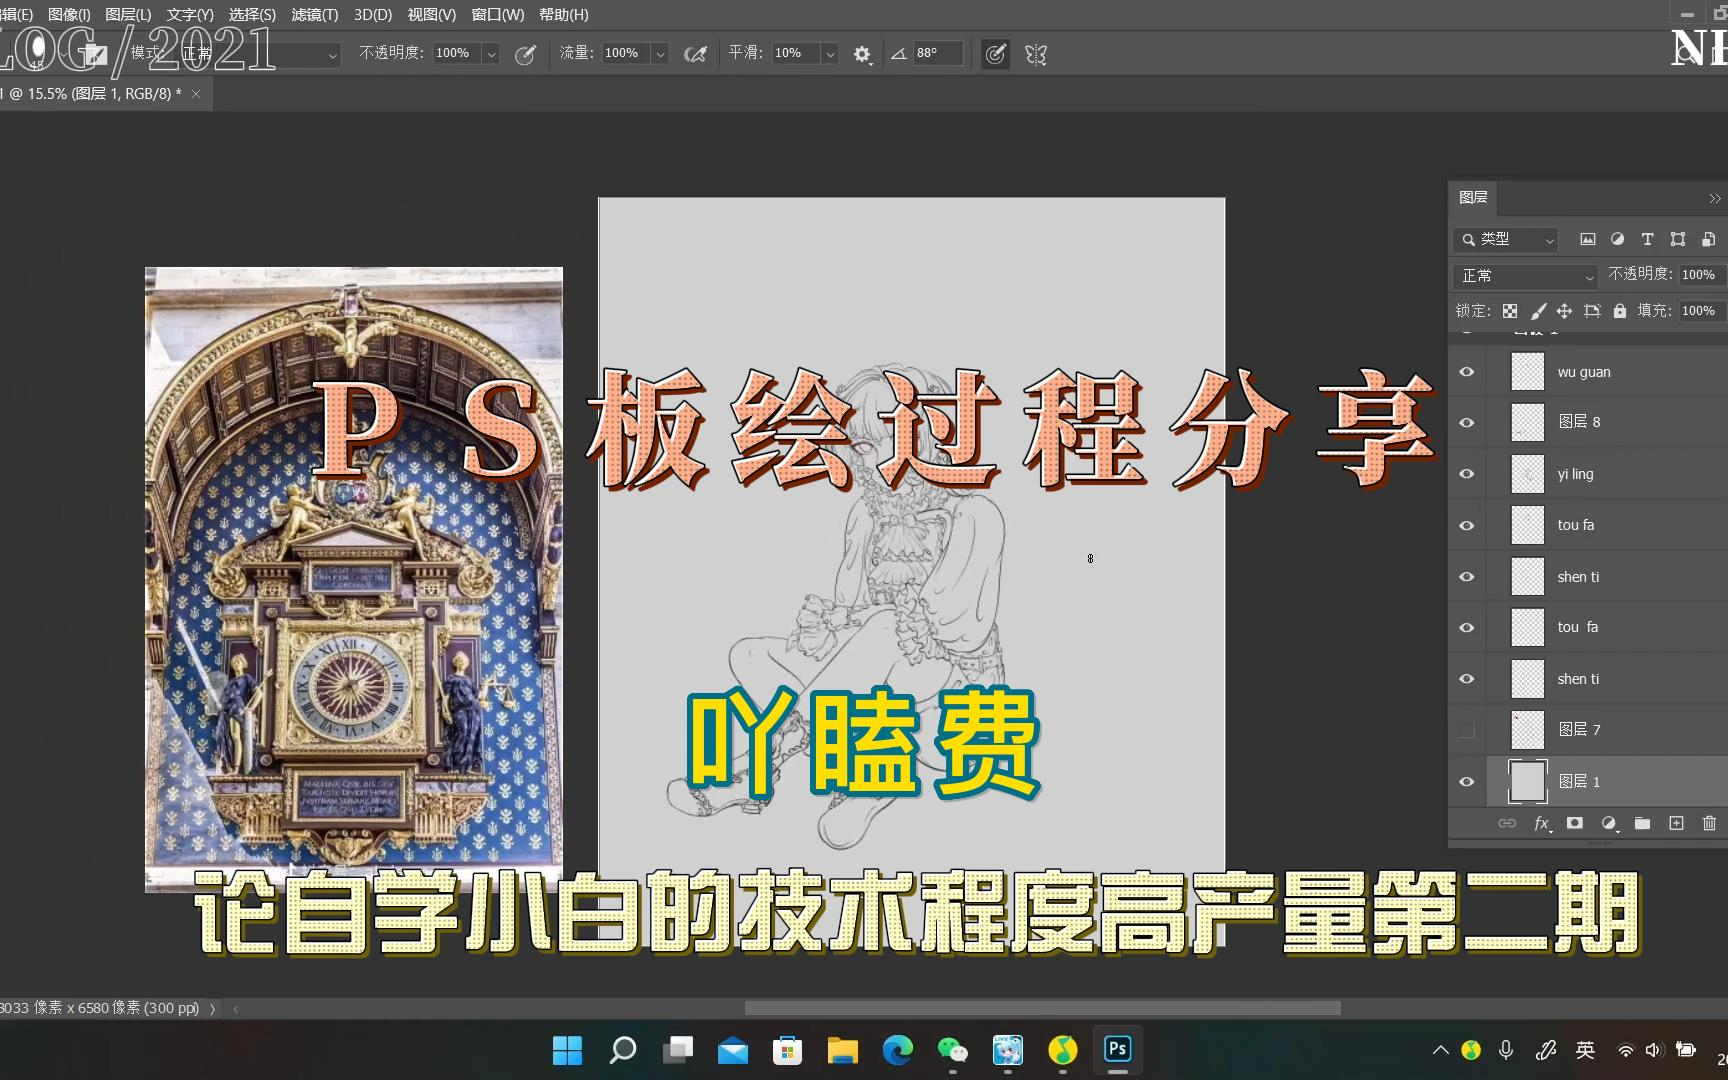Open smoothing options gear icon
Image resolution: width=1728 pixels, height=1080 pixels.
[x=862, y=55]
